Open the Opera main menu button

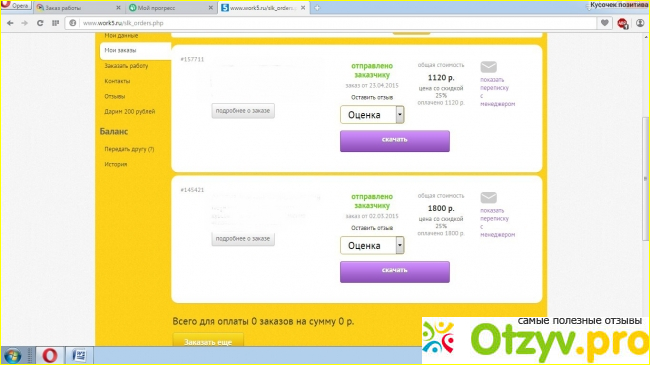[16, 6]
